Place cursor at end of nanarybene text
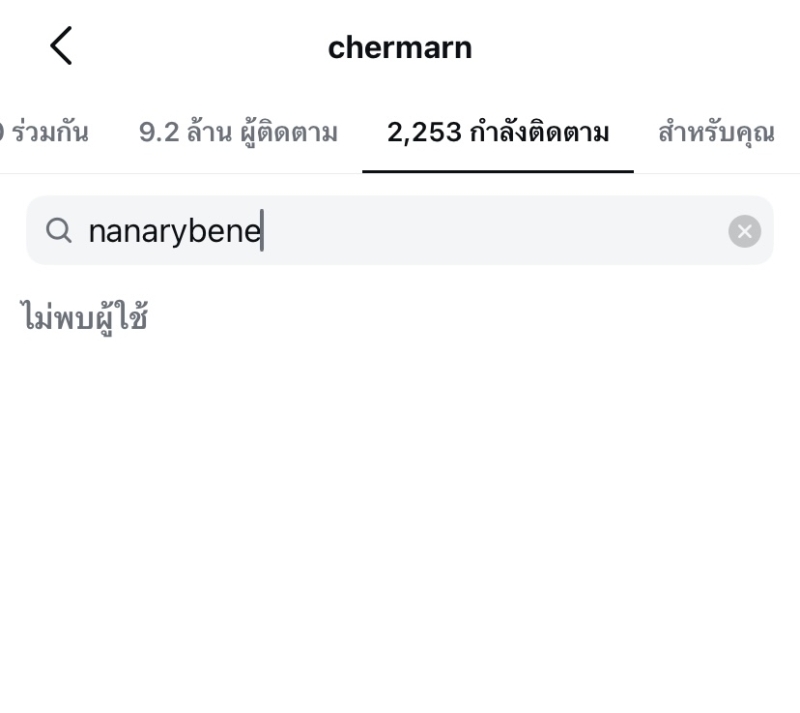The width and height of the screenshot is (800, 713). coord(262,232)
